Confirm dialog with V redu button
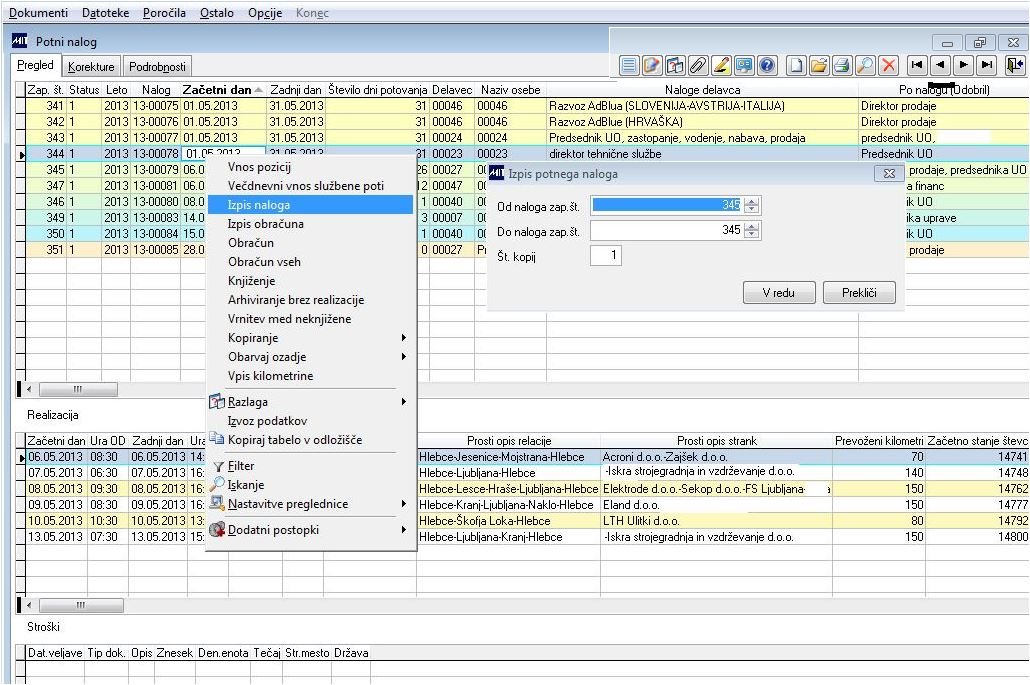Viewport: 1030px width, 685px height. (779, 293)
